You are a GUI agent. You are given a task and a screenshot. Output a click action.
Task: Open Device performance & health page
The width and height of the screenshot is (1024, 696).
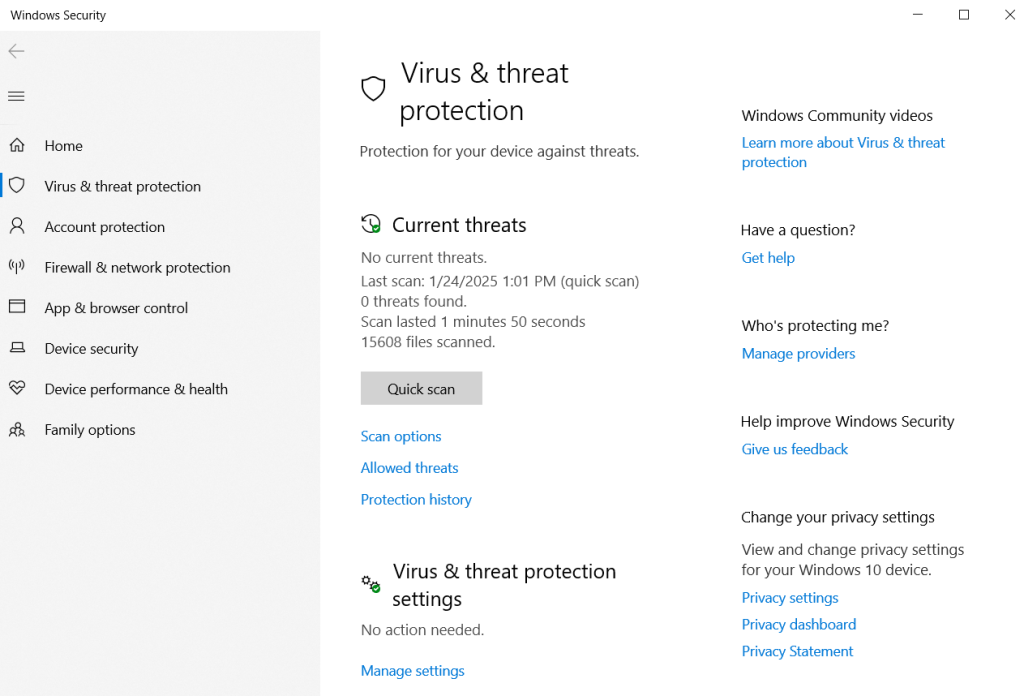pyautogui.click(x=136, y=390)
